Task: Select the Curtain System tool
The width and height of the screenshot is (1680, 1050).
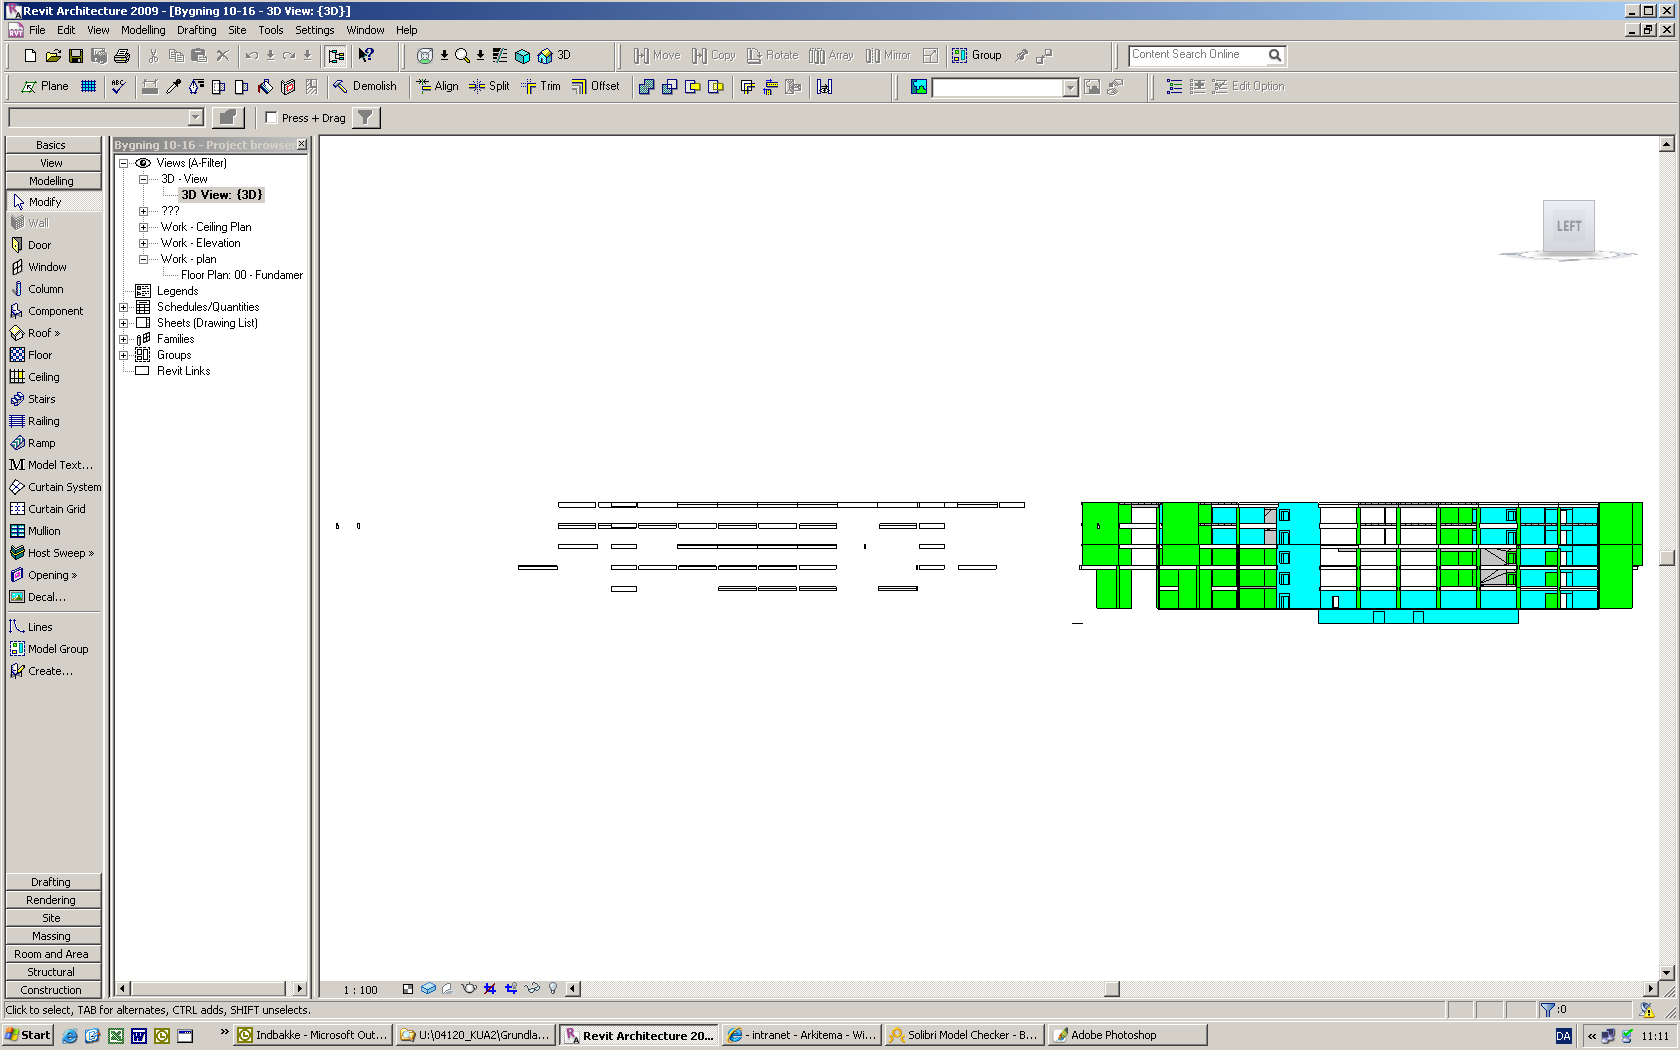Action: 56,487
